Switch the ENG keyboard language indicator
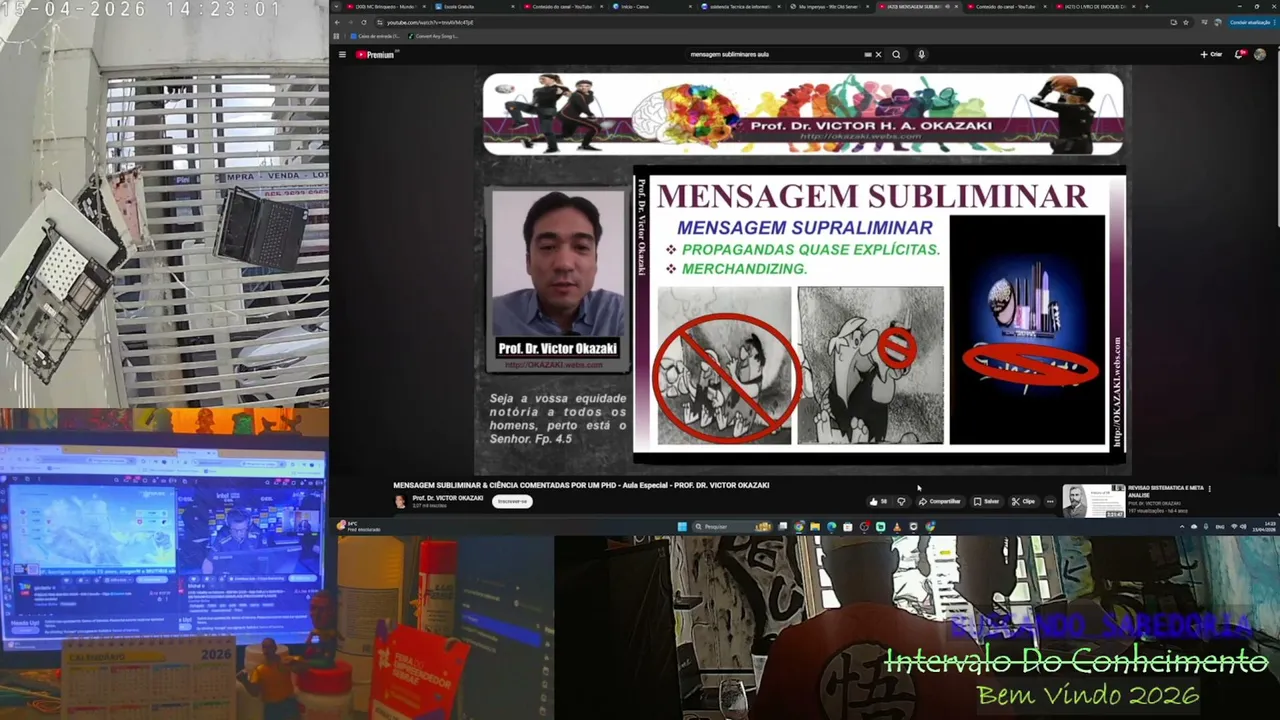The image size is (1280, 720). (x=1220, y=526)
